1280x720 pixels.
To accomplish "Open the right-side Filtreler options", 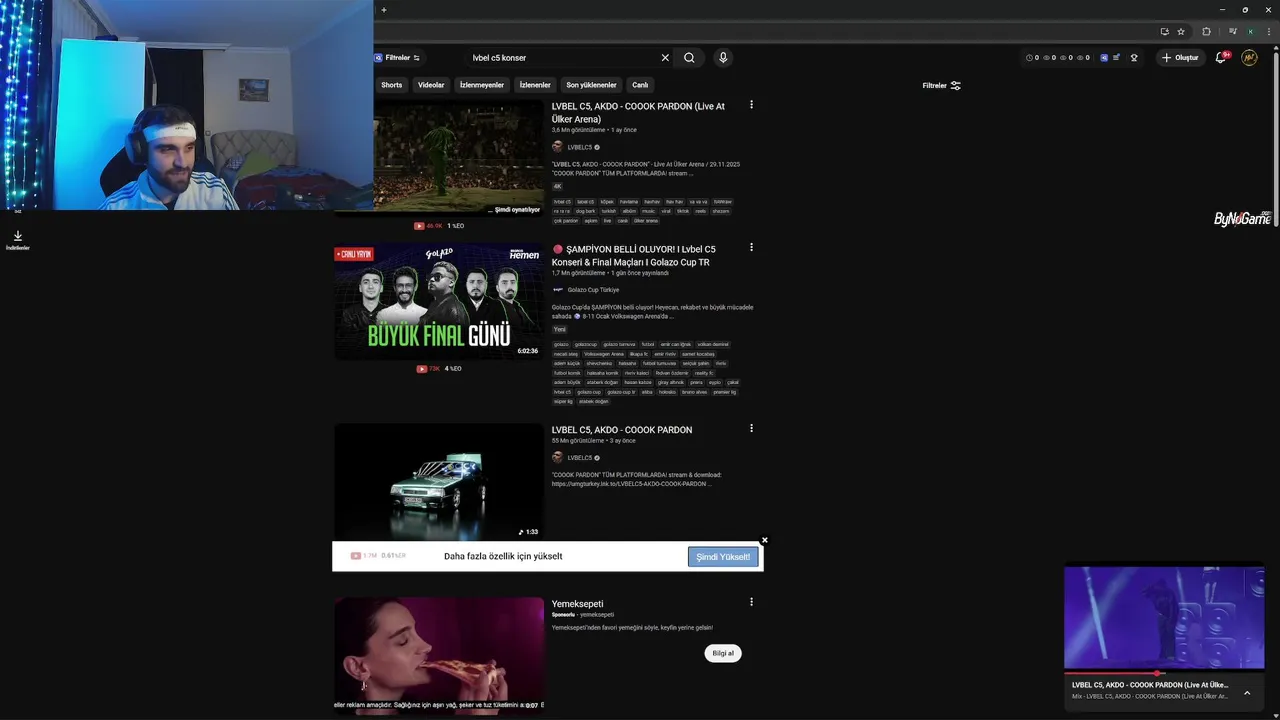I will pyautogui.click(x=941, y=86).
